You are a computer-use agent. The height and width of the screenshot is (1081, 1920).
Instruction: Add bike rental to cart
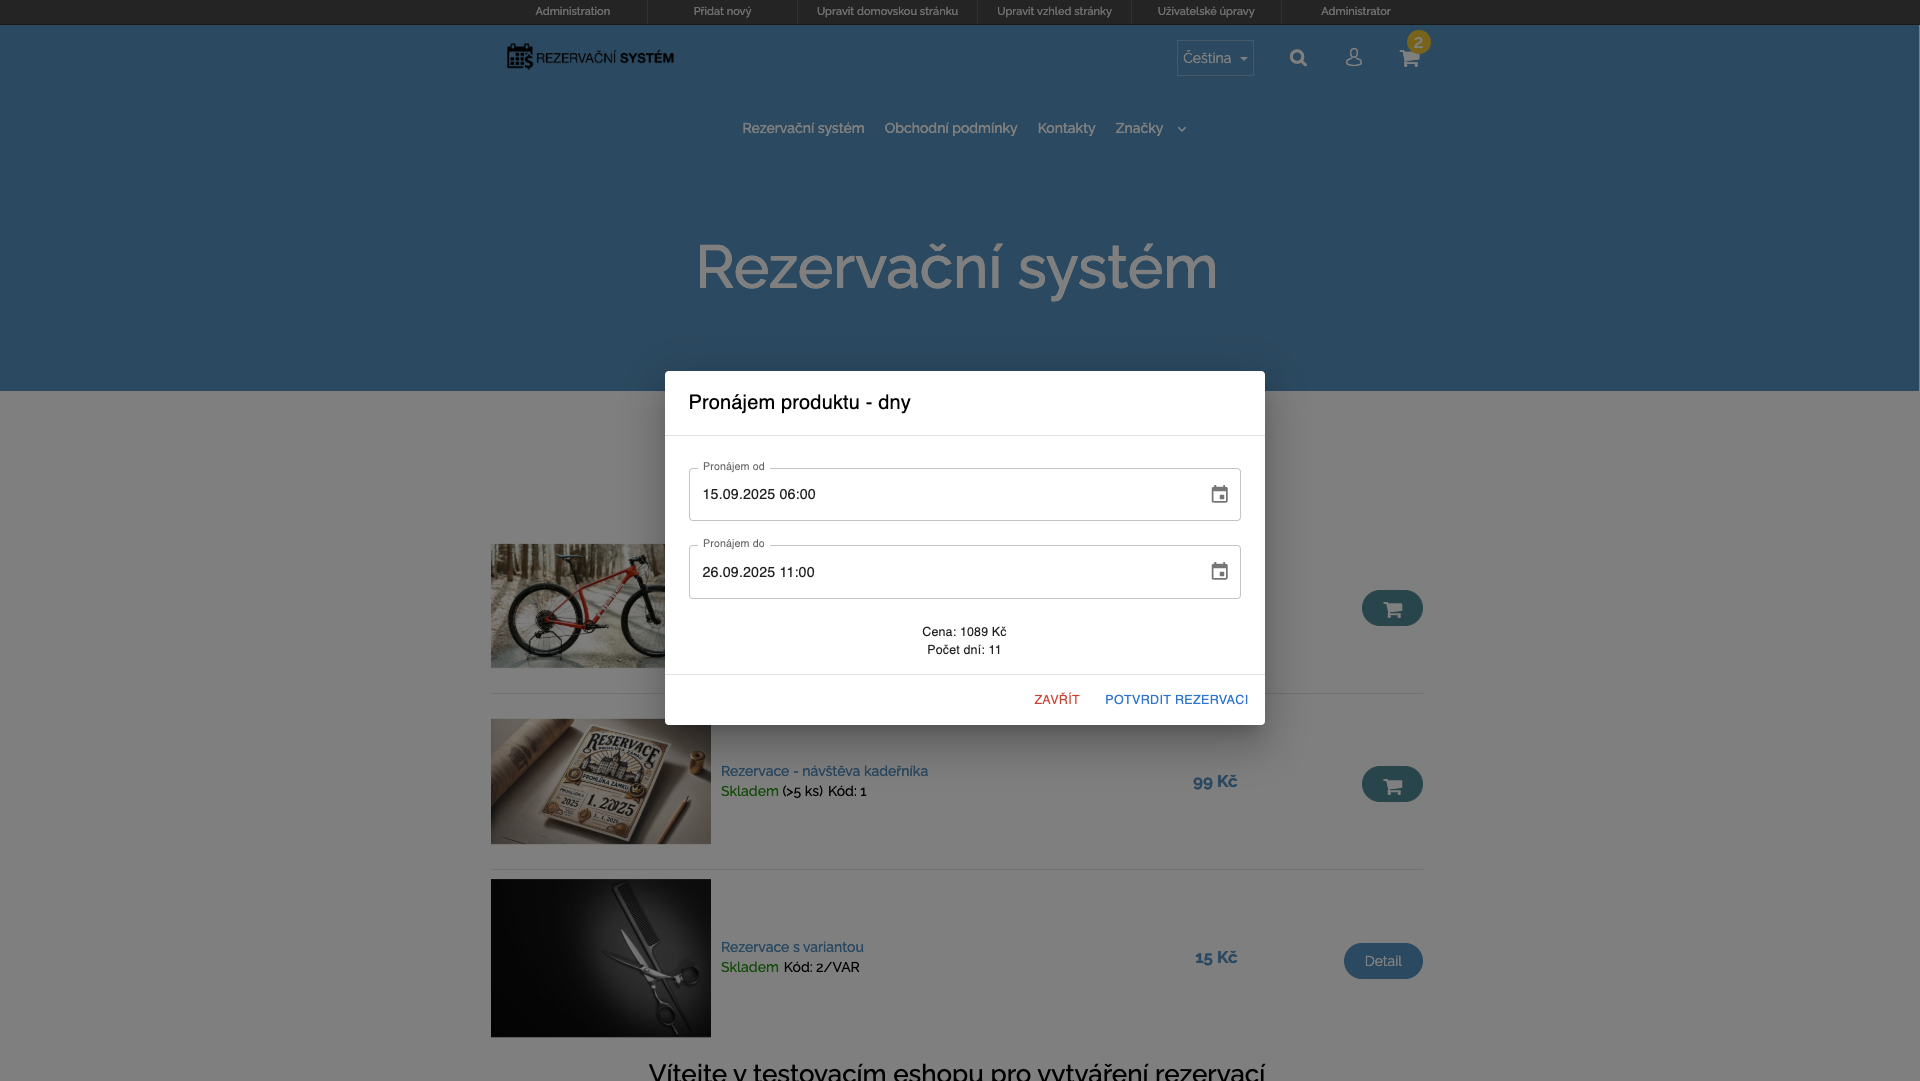point(1391,608)
